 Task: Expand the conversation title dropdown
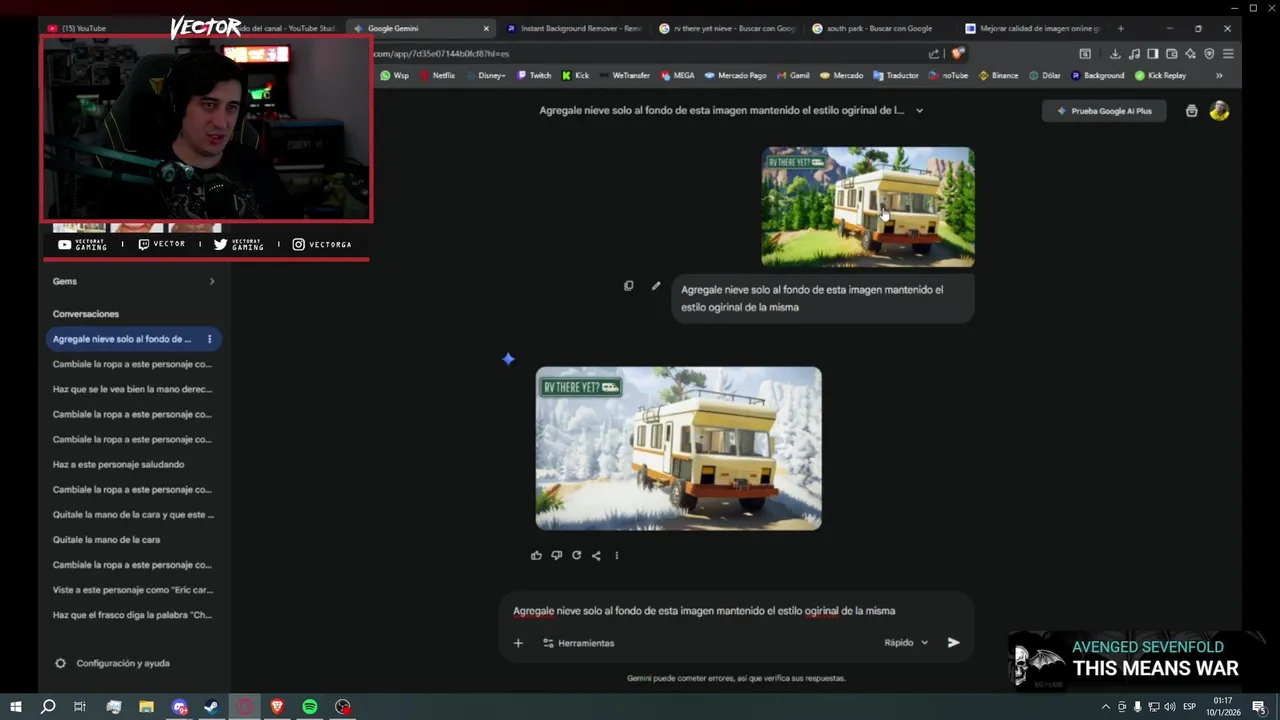(919, 111)
